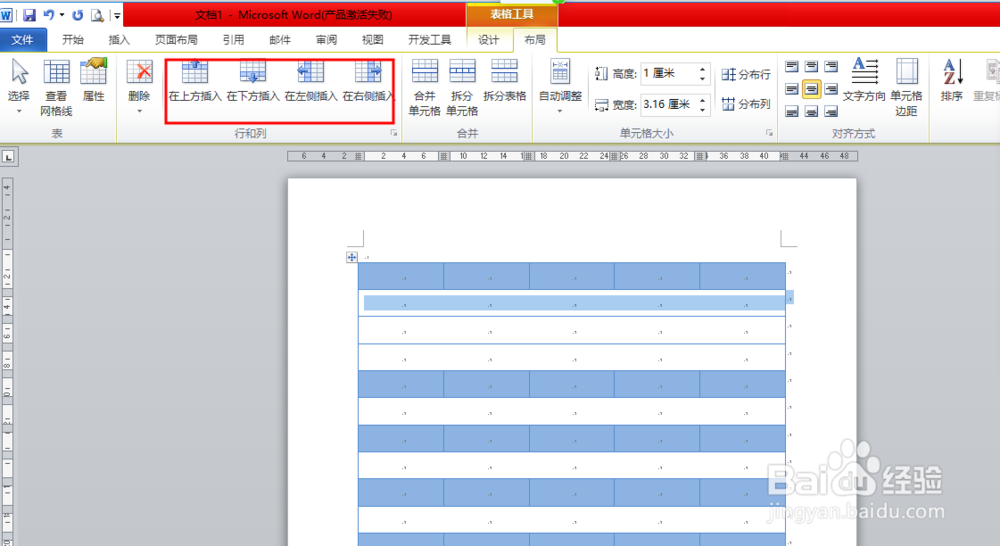Image resolution: width=1000 pixels, height=546 pixels.
Task: Align cell text bottom left
Action: (791, 112)
